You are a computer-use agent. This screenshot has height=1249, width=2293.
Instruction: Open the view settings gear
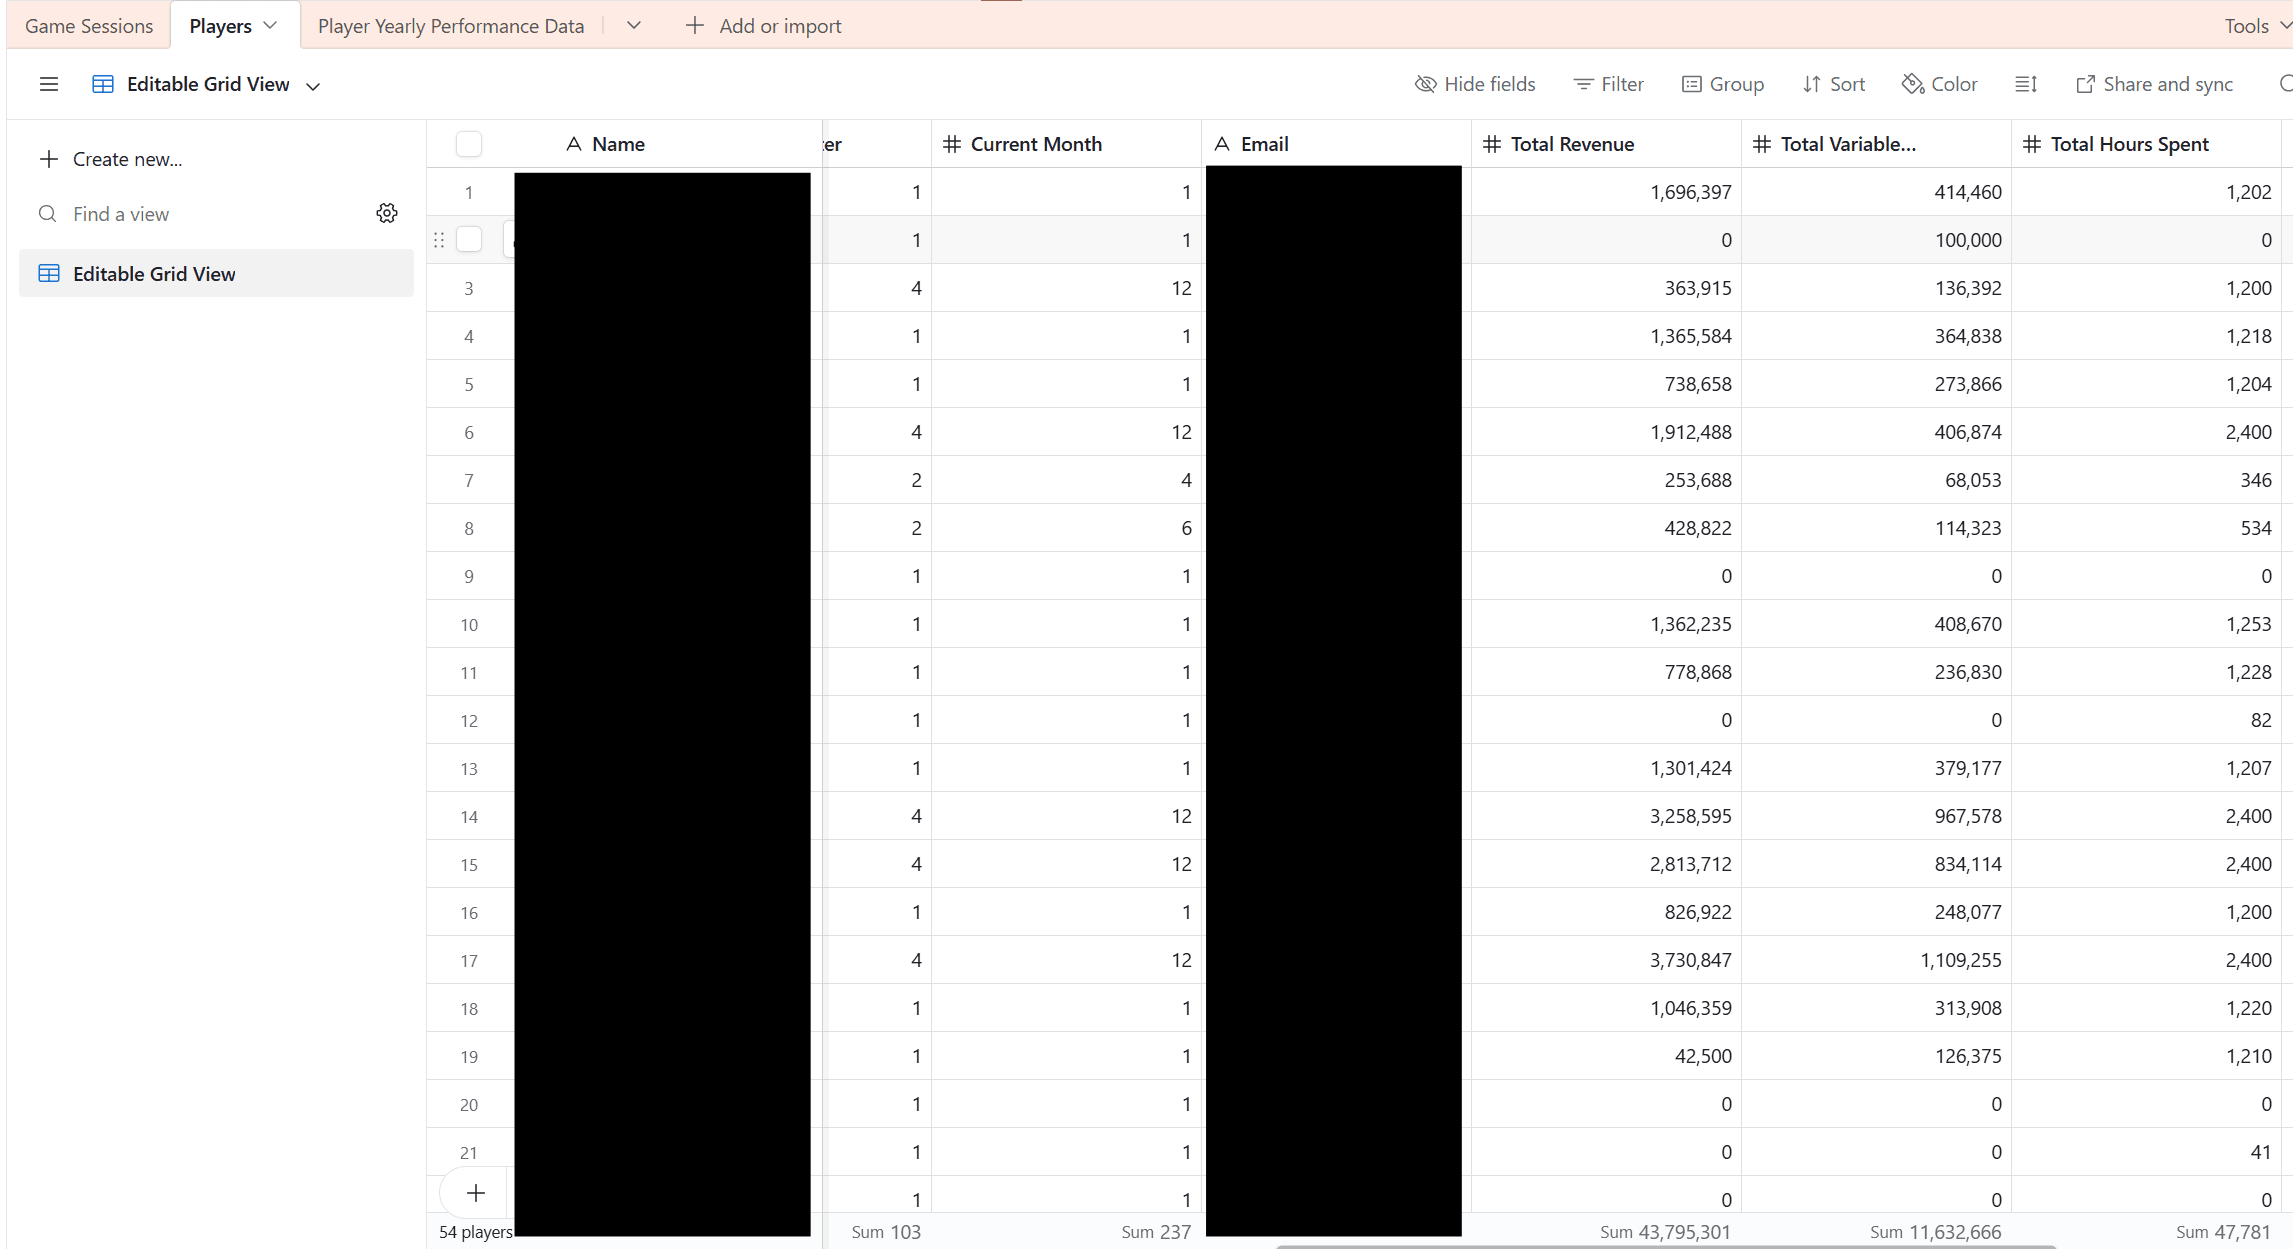point(387,212)
